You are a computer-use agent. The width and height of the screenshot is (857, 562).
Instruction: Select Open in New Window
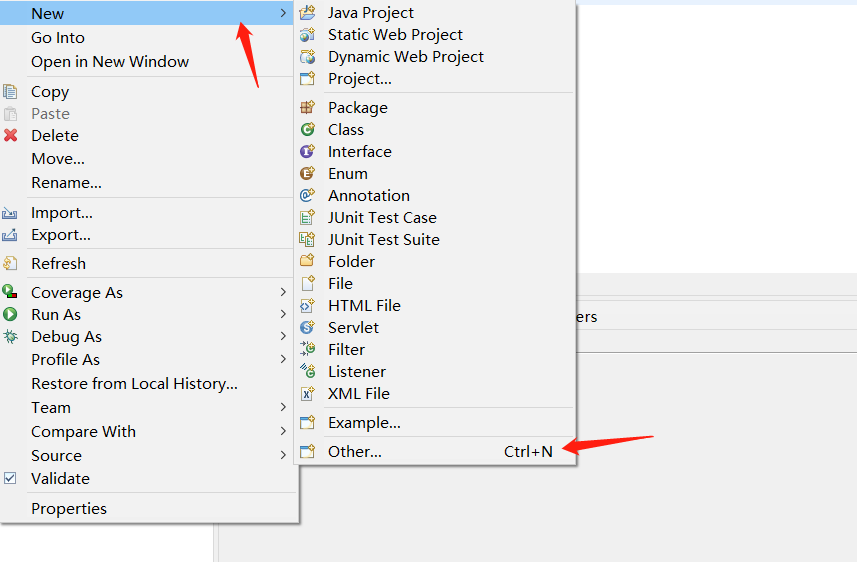pos(148,62)
